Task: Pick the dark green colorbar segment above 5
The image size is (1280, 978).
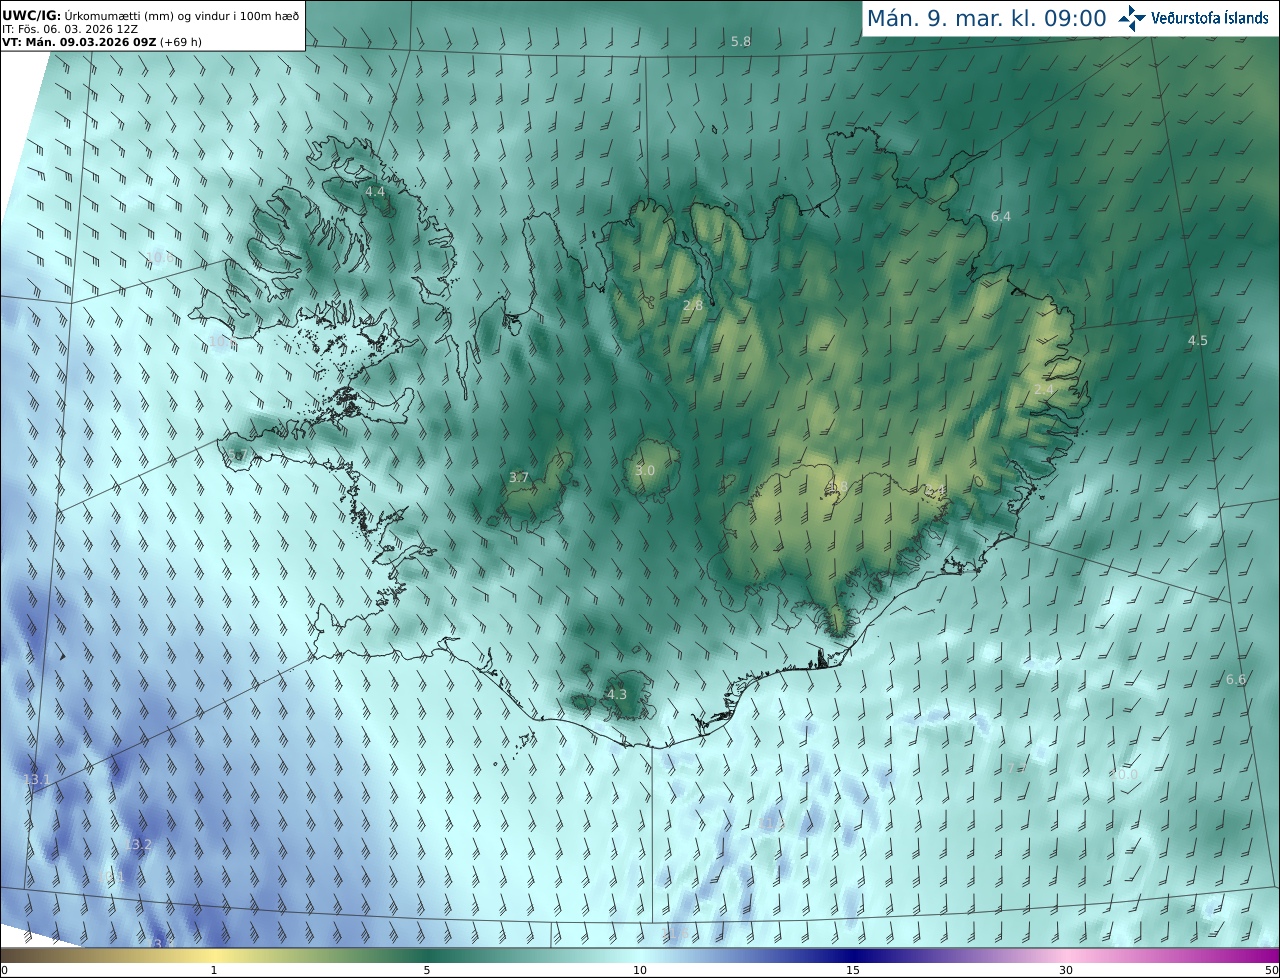Action: [427, 955]
